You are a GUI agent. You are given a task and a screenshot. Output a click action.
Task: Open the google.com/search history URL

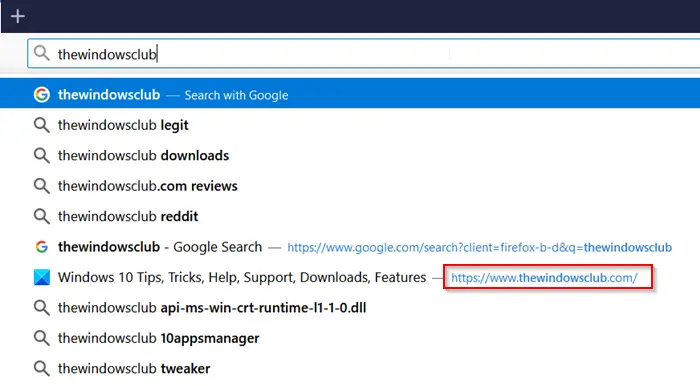click(479, 247)
